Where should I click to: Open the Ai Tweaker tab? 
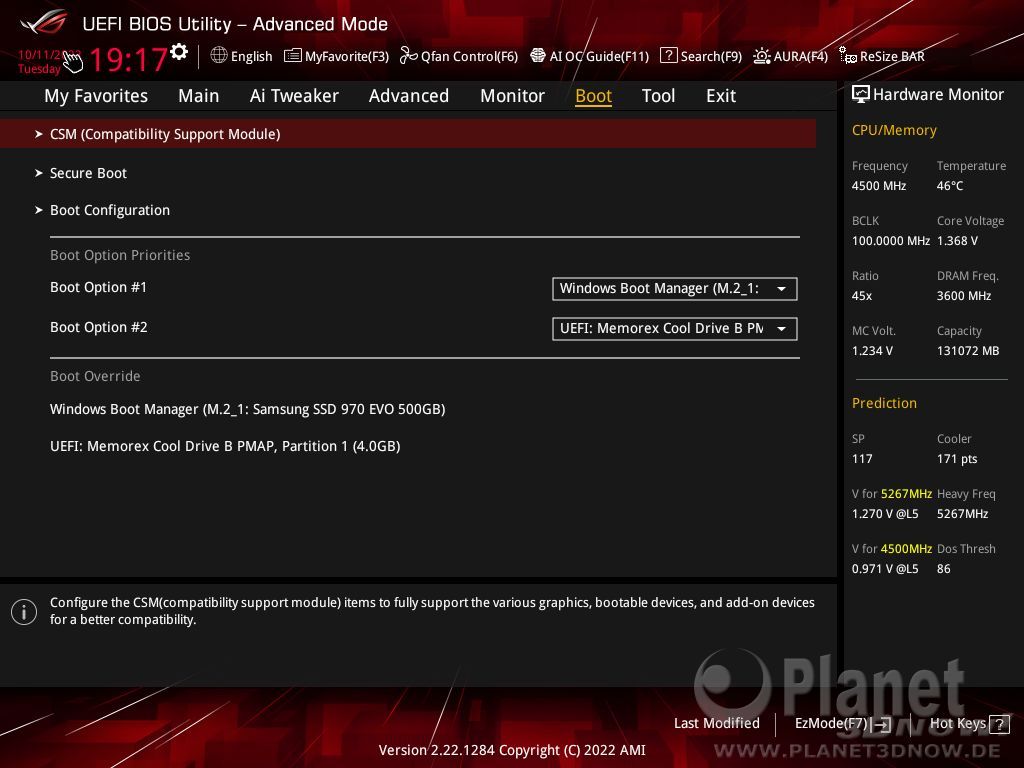pos(294,96)
